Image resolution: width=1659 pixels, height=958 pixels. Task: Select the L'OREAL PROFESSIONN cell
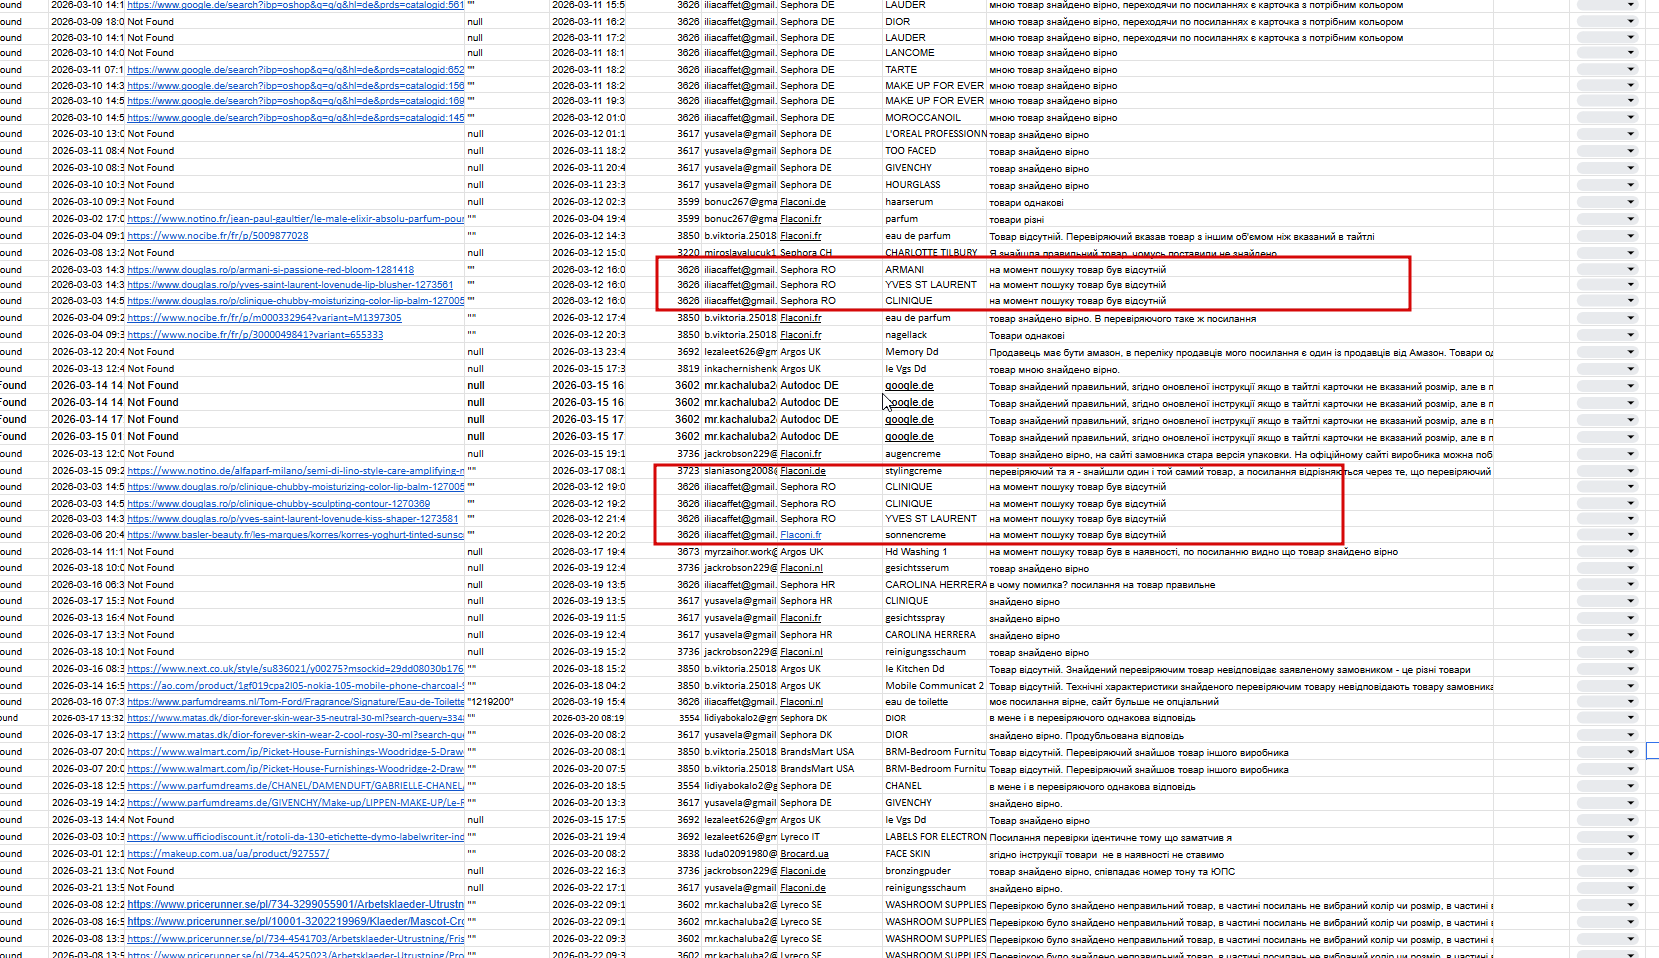point(935,134)
